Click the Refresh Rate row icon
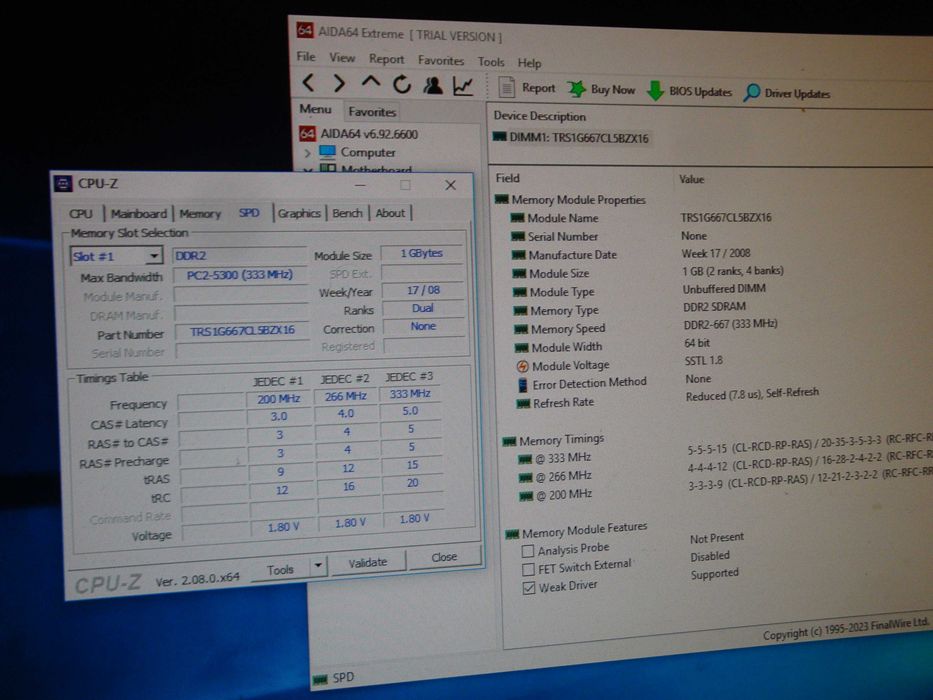 pos(523,404)
